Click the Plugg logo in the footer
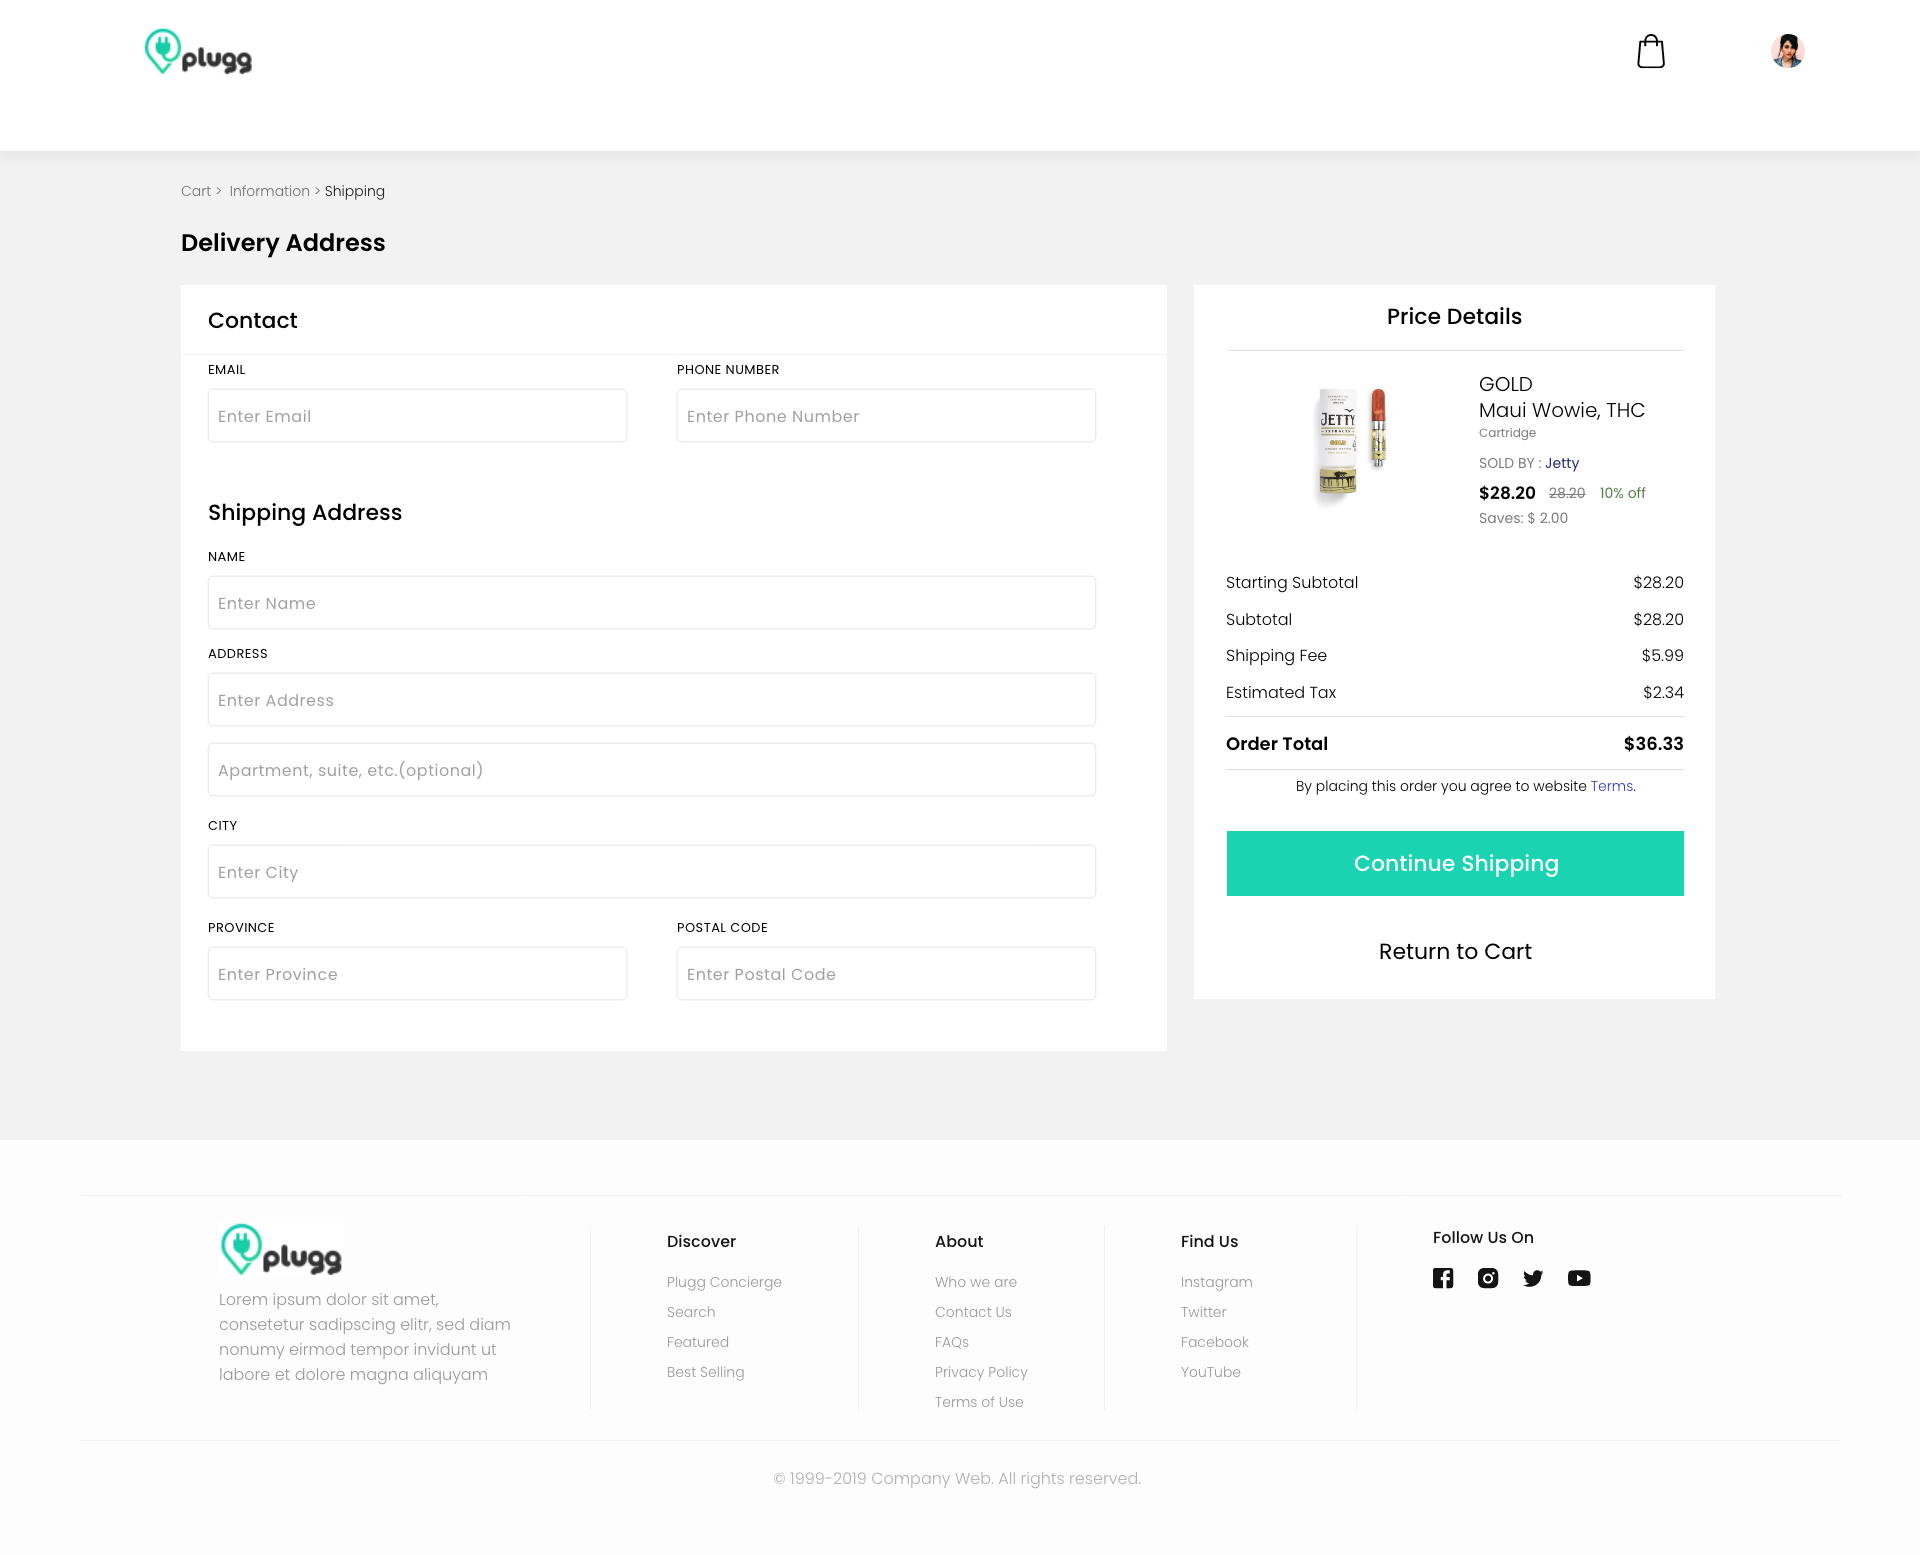 281,1250
